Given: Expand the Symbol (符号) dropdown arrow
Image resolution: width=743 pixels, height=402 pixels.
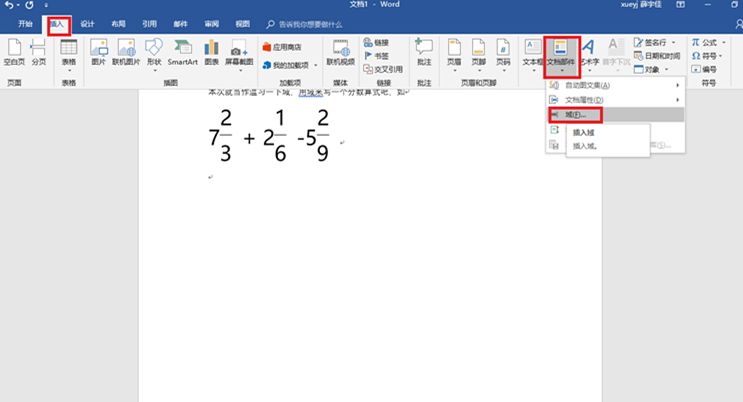Looking at the screenshot, I should (x=721, y=56).
